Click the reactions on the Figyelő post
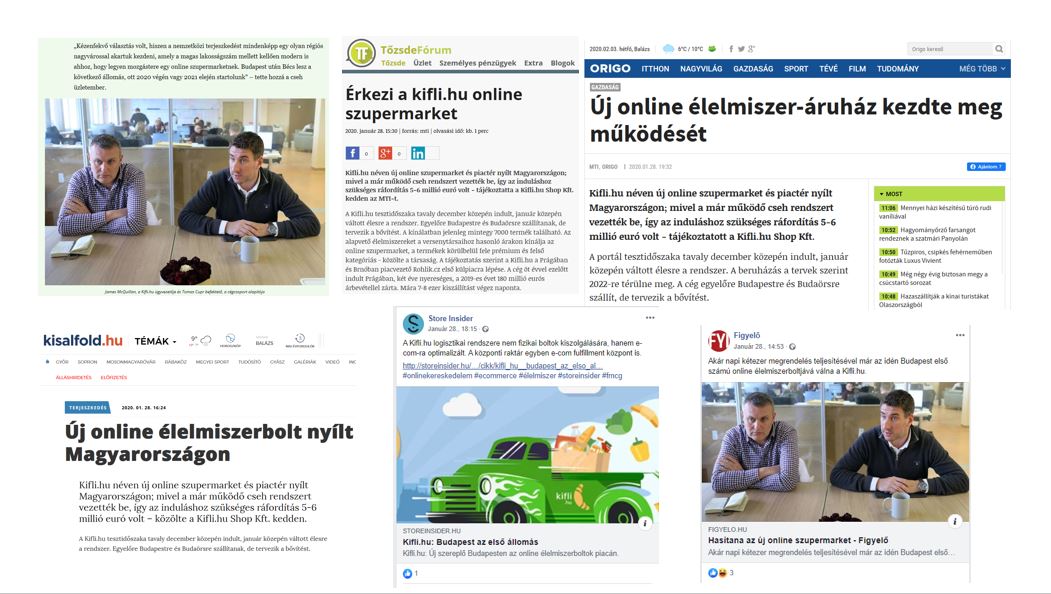1051x594 pixels. tap(717, 573)
